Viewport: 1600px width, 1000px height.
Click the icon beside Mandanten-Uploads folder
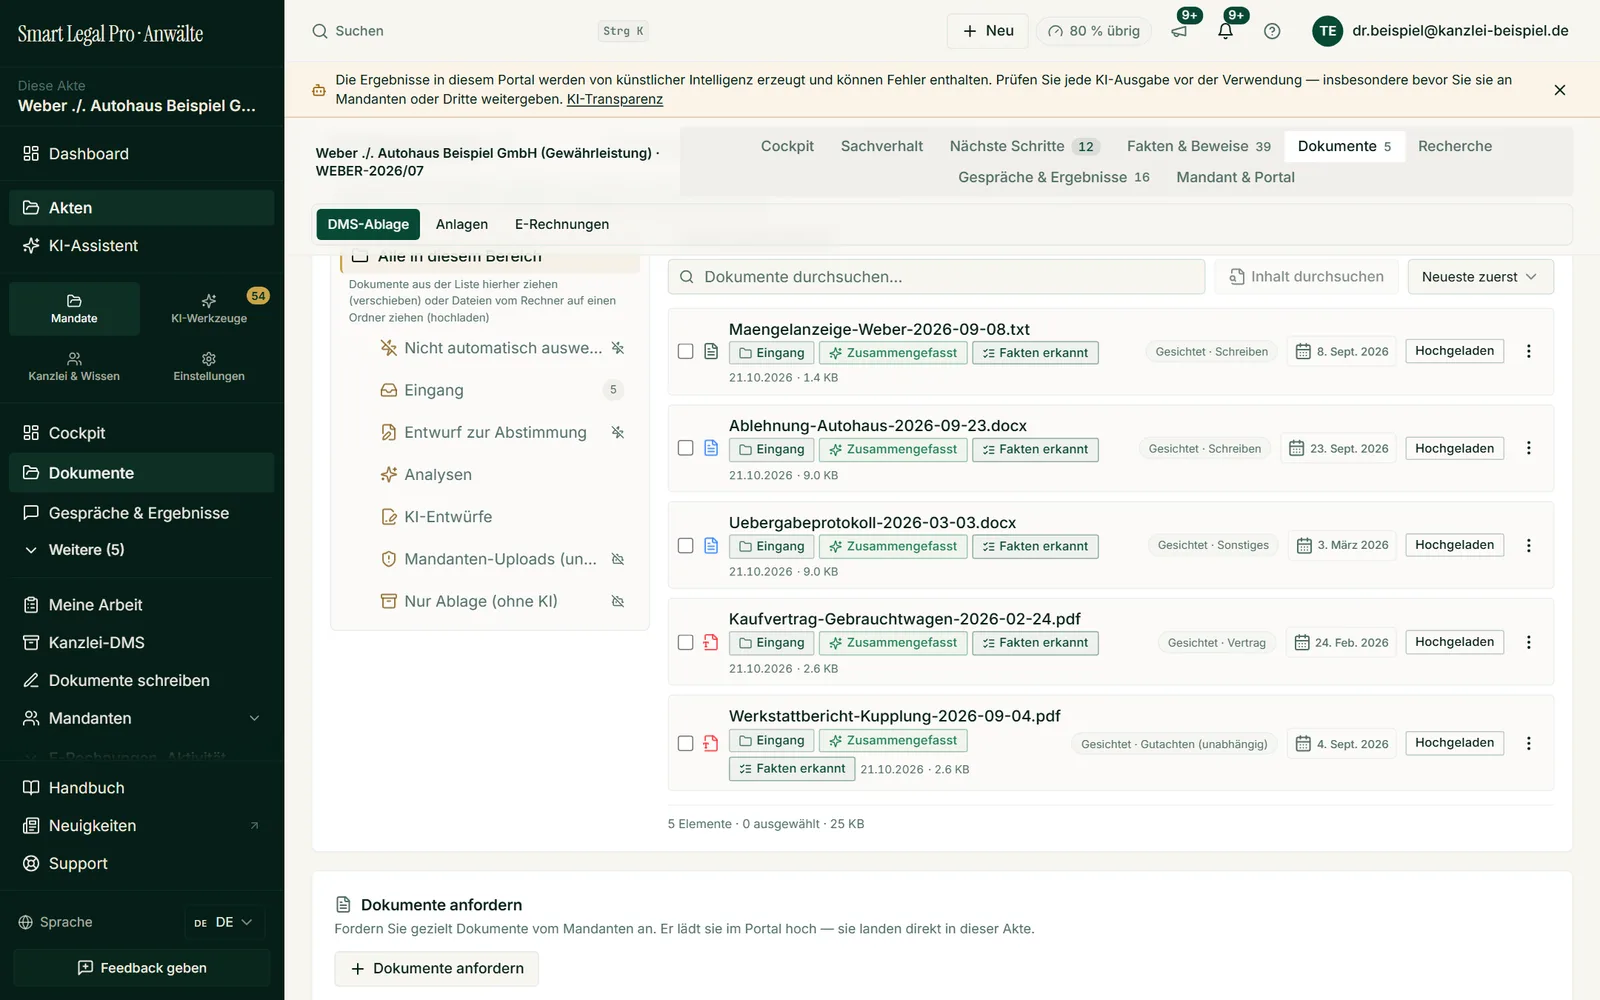[618, 559]
